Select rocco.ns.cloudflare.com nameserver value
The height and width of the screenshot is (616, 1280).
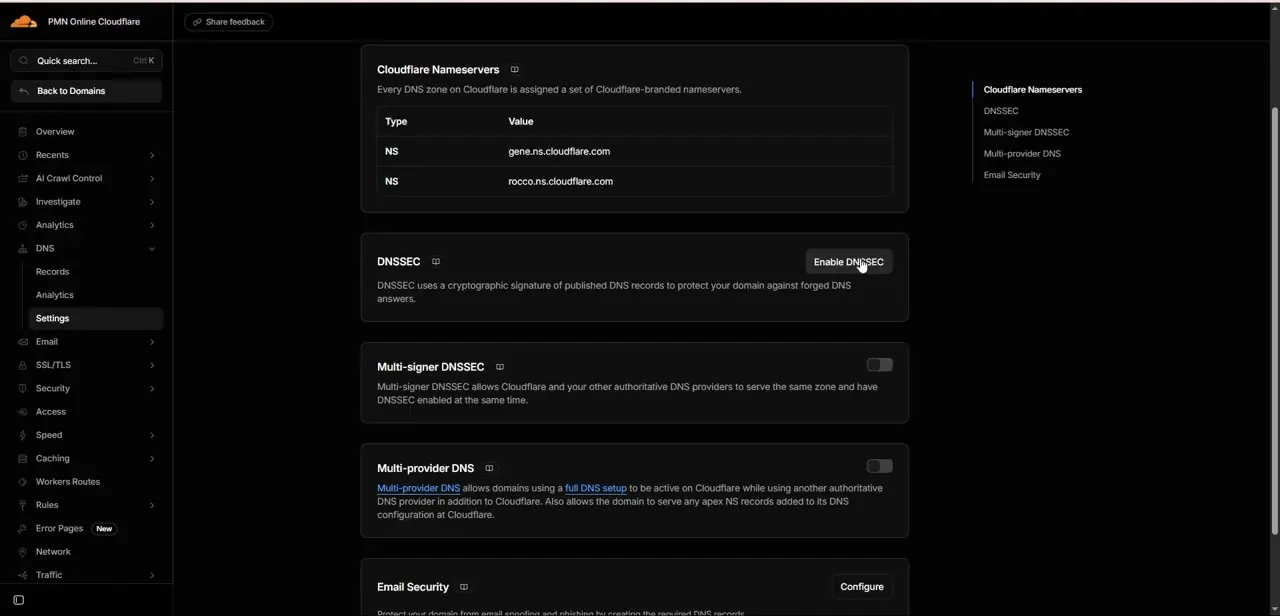tap(560, 182)
